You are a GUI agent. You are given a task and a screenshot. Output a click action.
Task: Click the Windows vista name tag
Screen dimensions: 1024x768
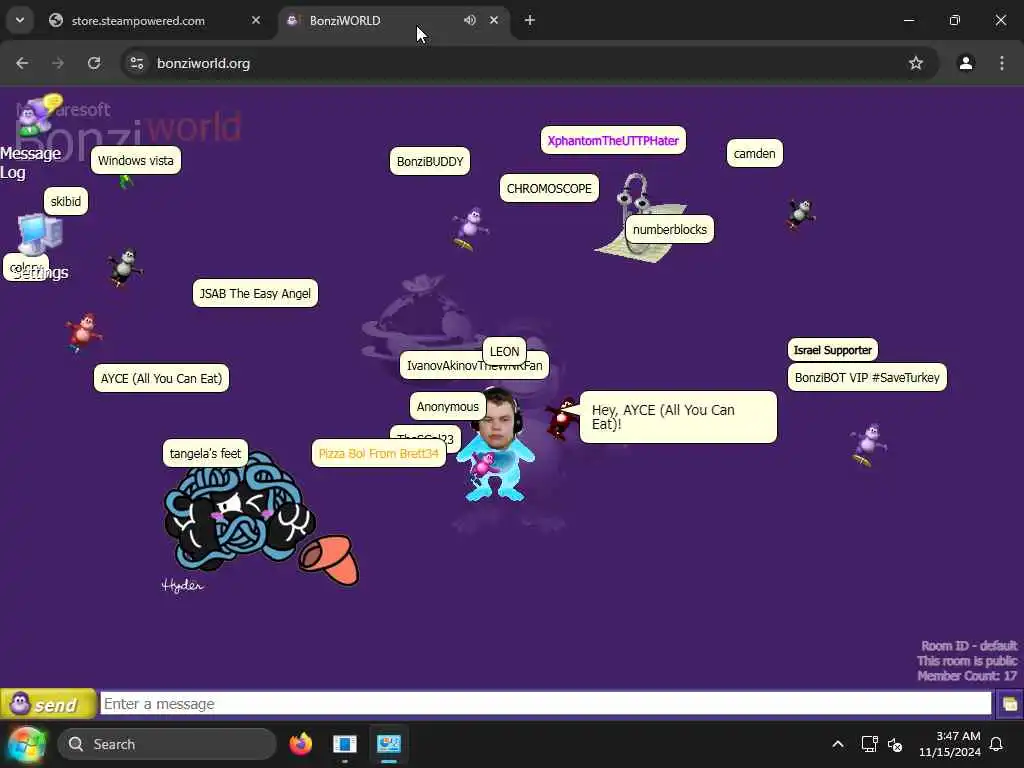[x=136, y=161]
